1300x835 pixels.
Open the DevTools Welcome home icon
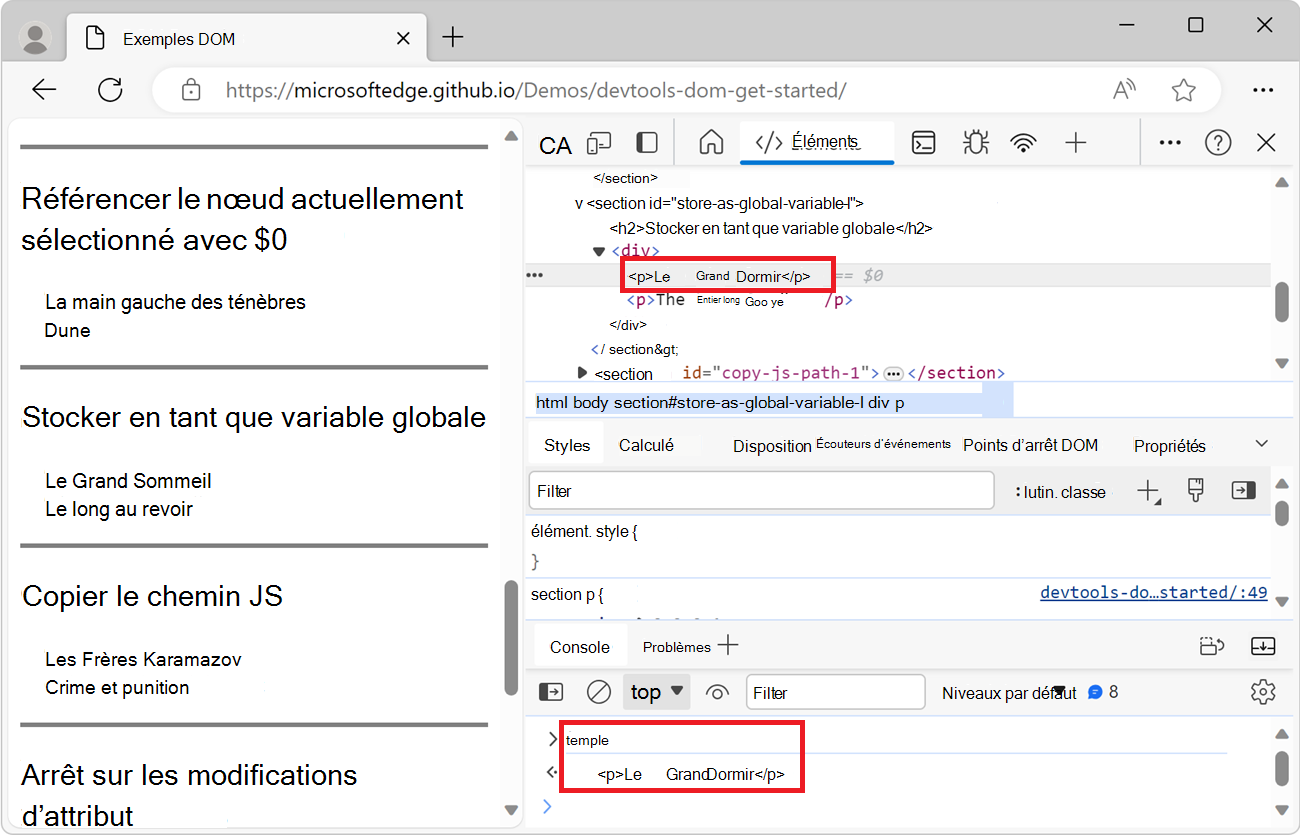pyautogui.click(x=711, y=142)
